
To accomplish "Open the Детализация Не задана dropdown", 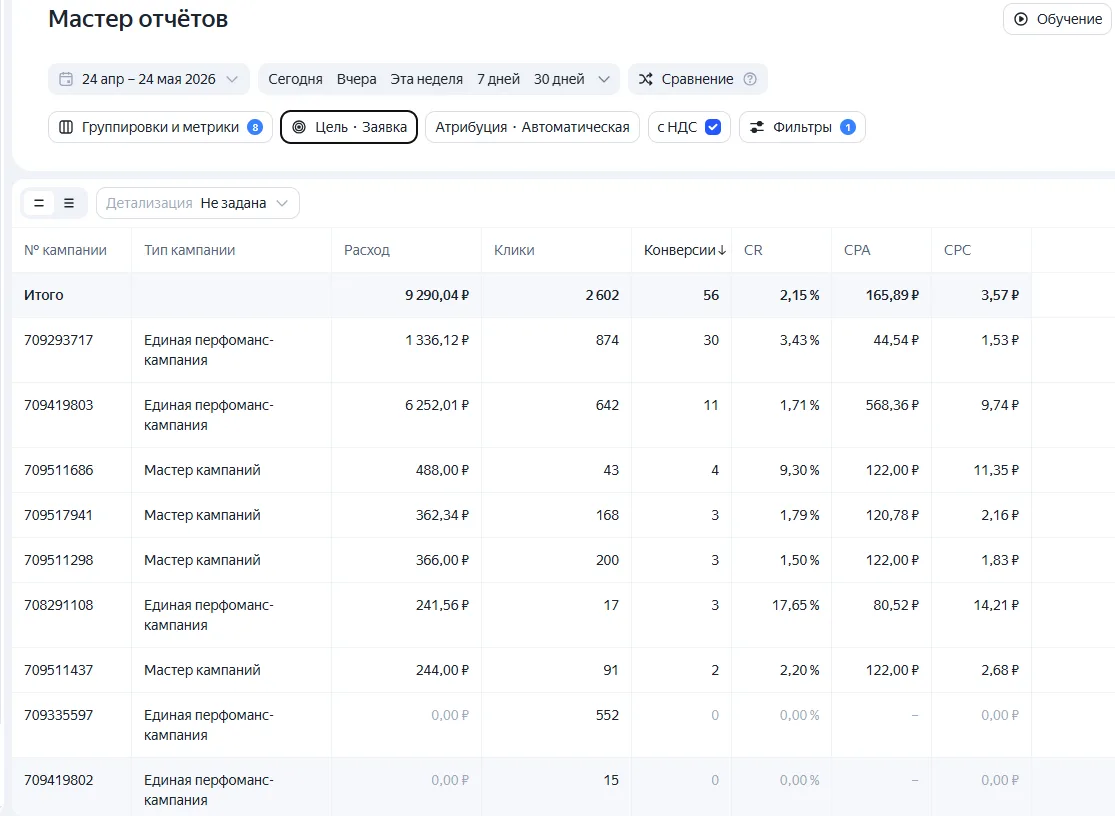I will (x=198, y=203).
